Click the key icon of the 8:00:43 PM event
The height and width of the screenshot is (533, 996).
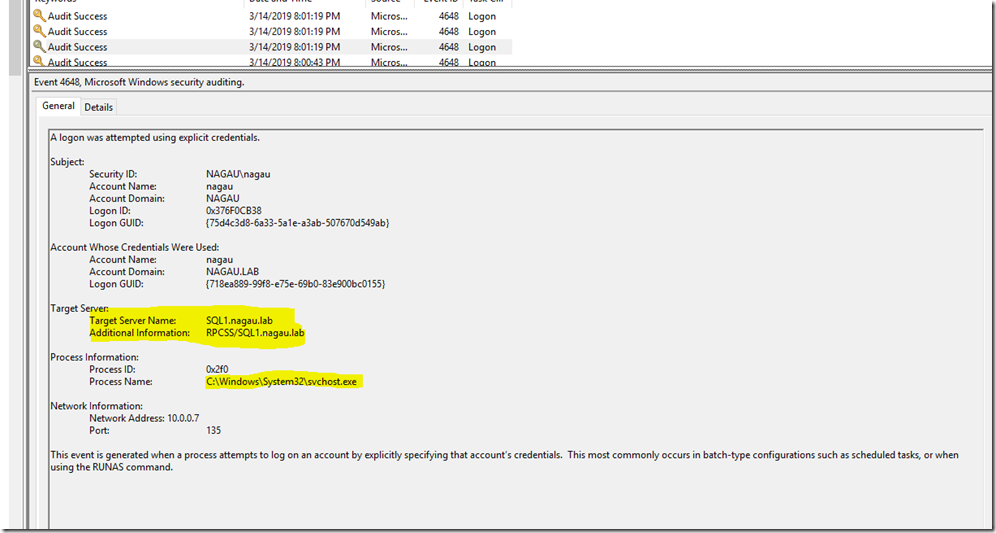(x=39, y=62)
